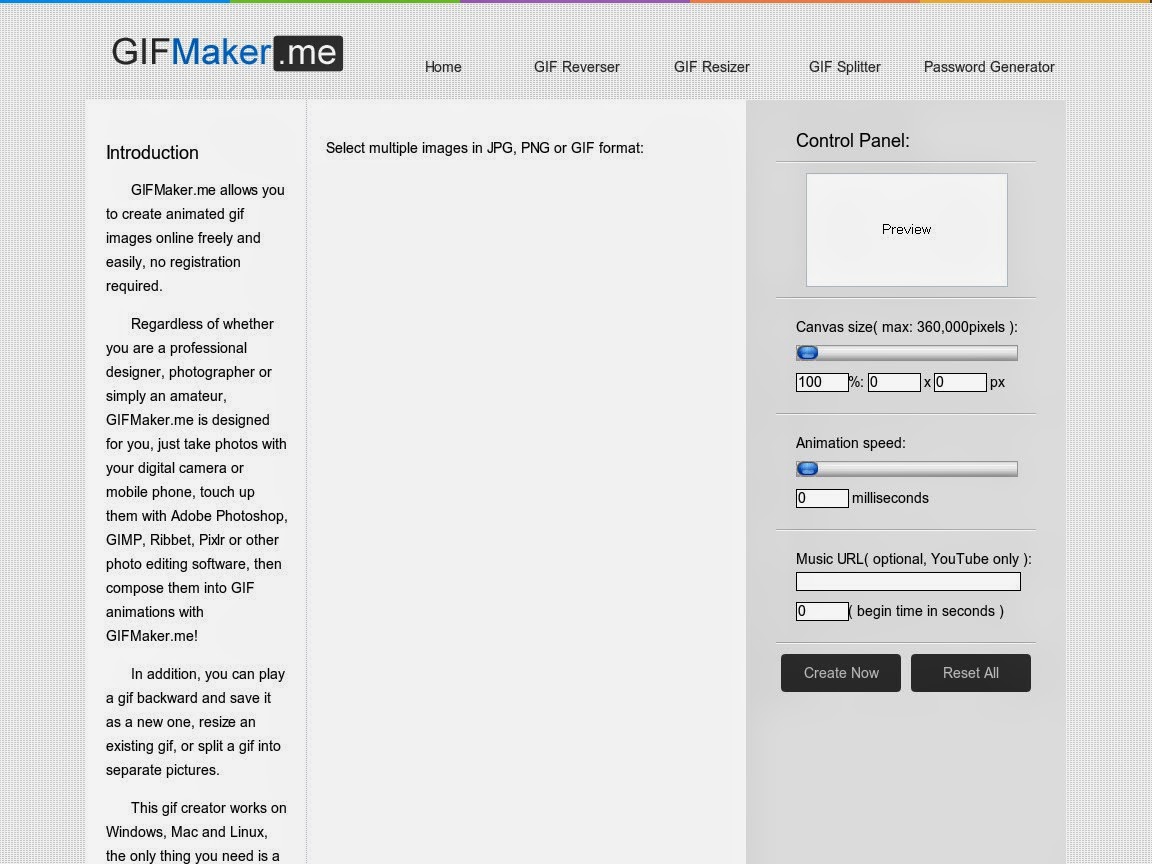Screen dimensions: 1152x864
Task: Click on the Animation speed slider track
Action: pyautogui.click(x=907, y=469)
